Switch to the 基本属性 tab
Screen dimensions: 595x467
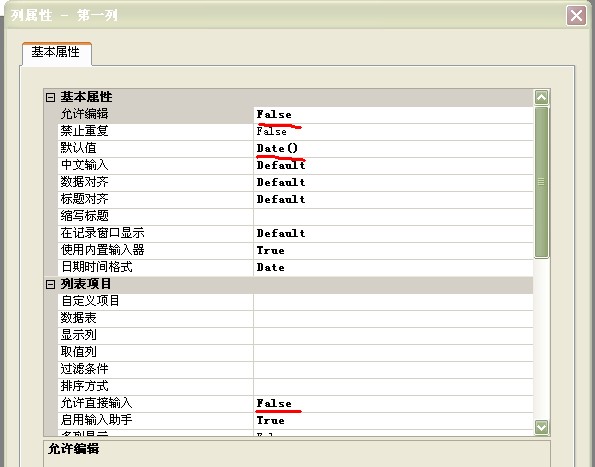pyautogui.click(x=55, y=52)
